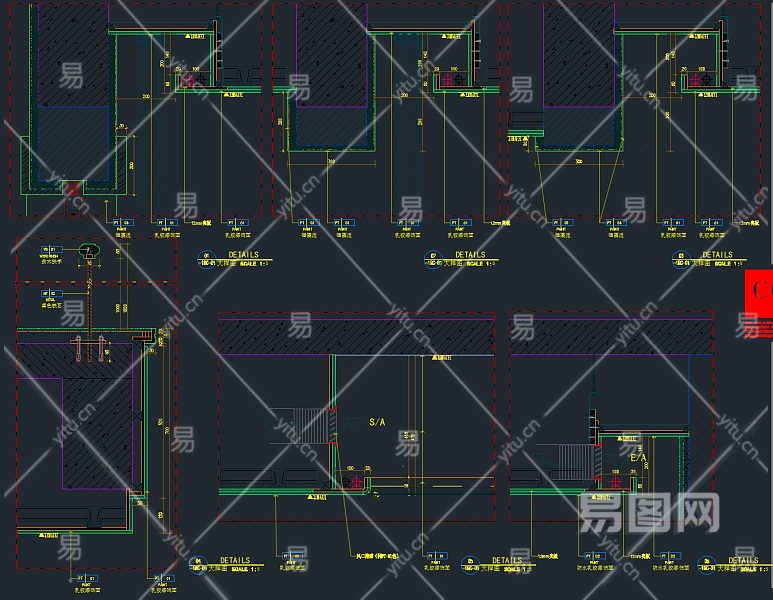Select the DETAILS title of drawing 05
This screenshot has width=773, height=600.
(507, 560)
